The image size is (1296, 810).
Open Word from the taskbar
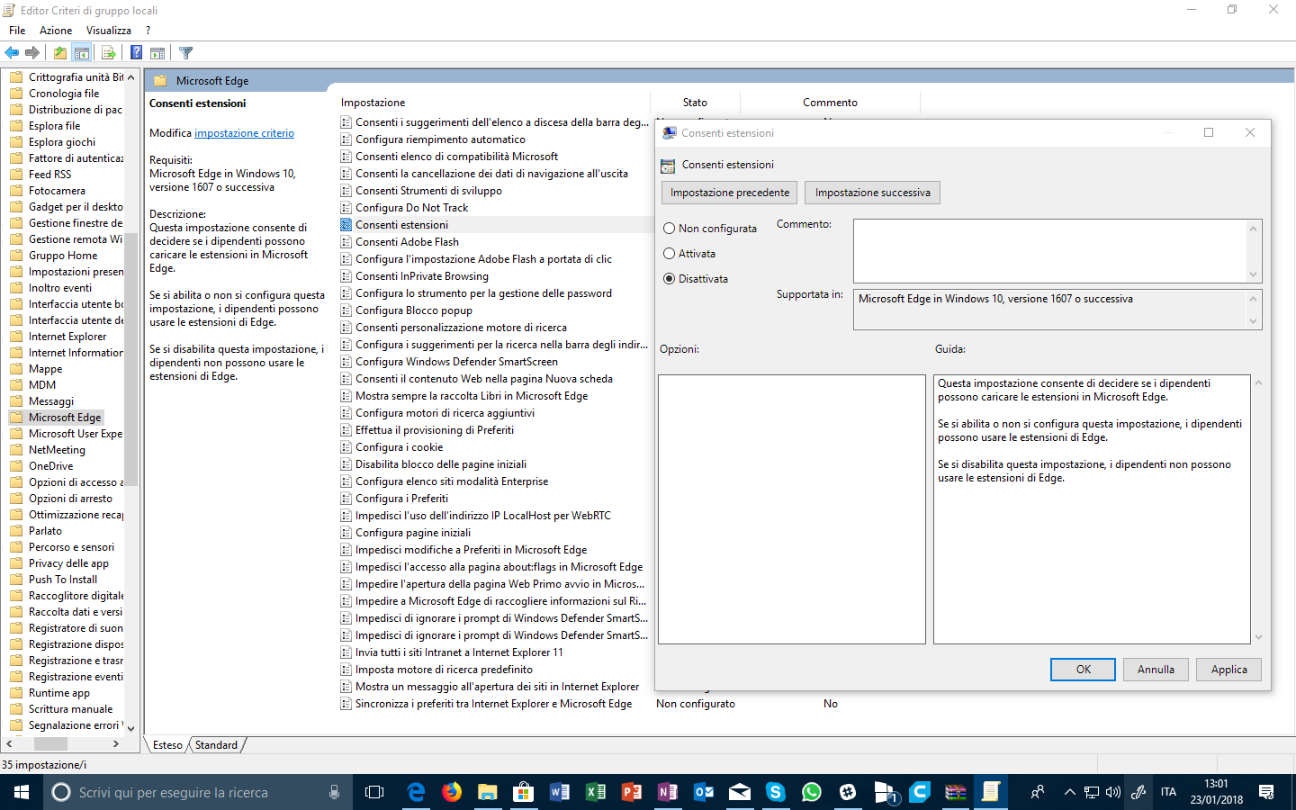559,792
